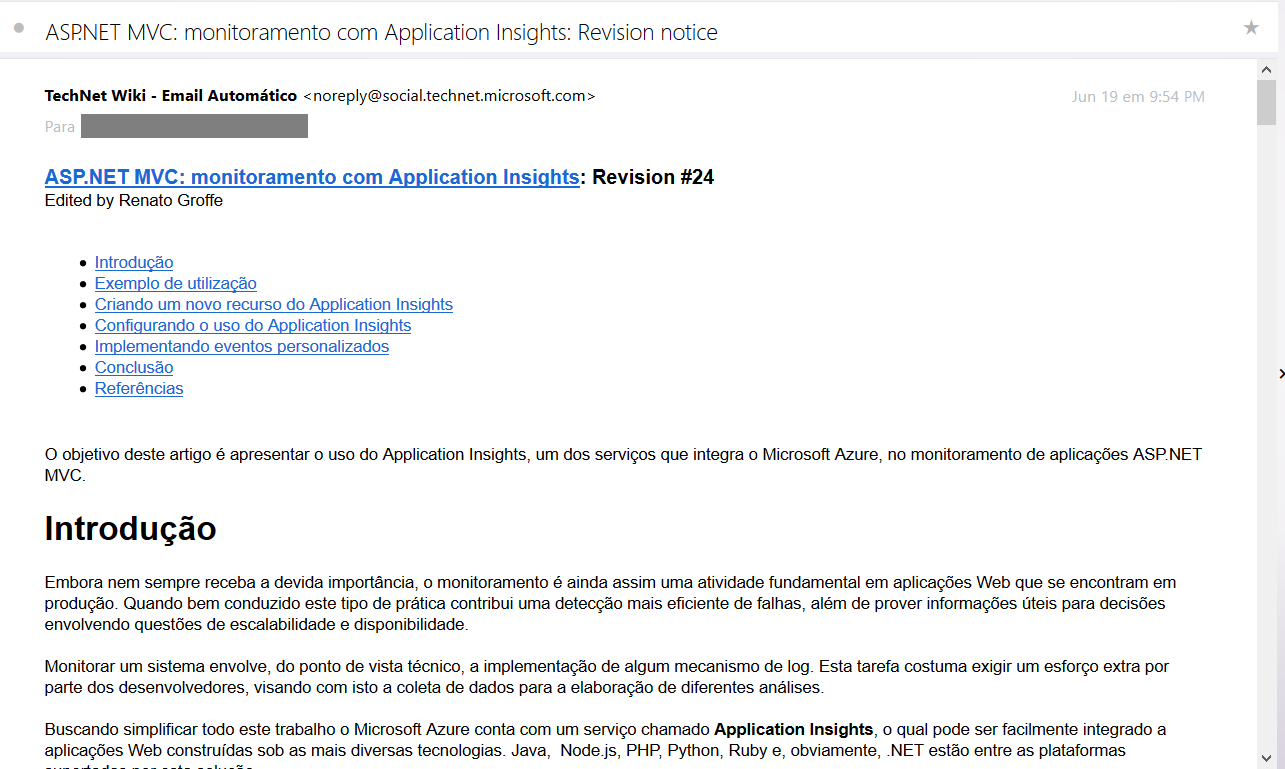Click the 'Revision #24' text
The image size is (1285, 769).
point(653,177)
